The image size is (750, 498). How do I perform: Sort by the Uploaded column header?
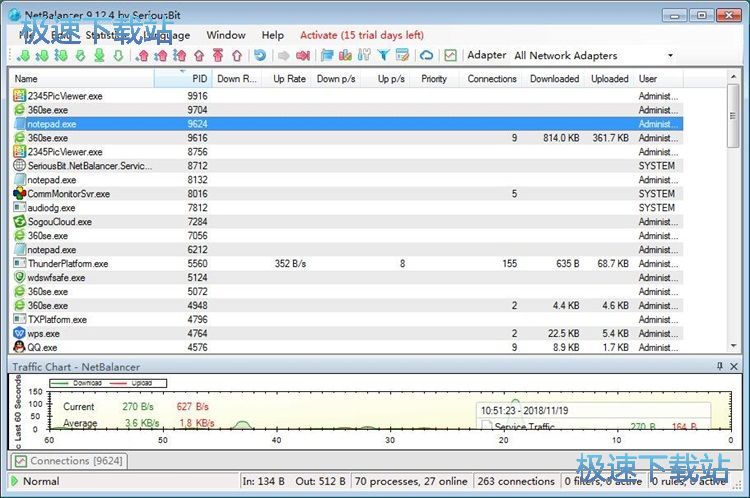609,78
